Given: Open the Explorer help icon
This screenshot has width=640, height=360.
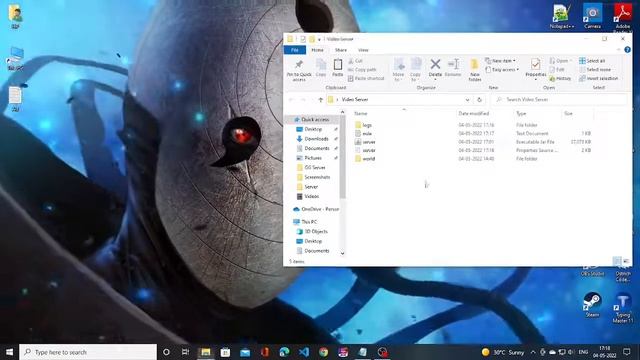Looking at the screenshot, I should point(627,50).
